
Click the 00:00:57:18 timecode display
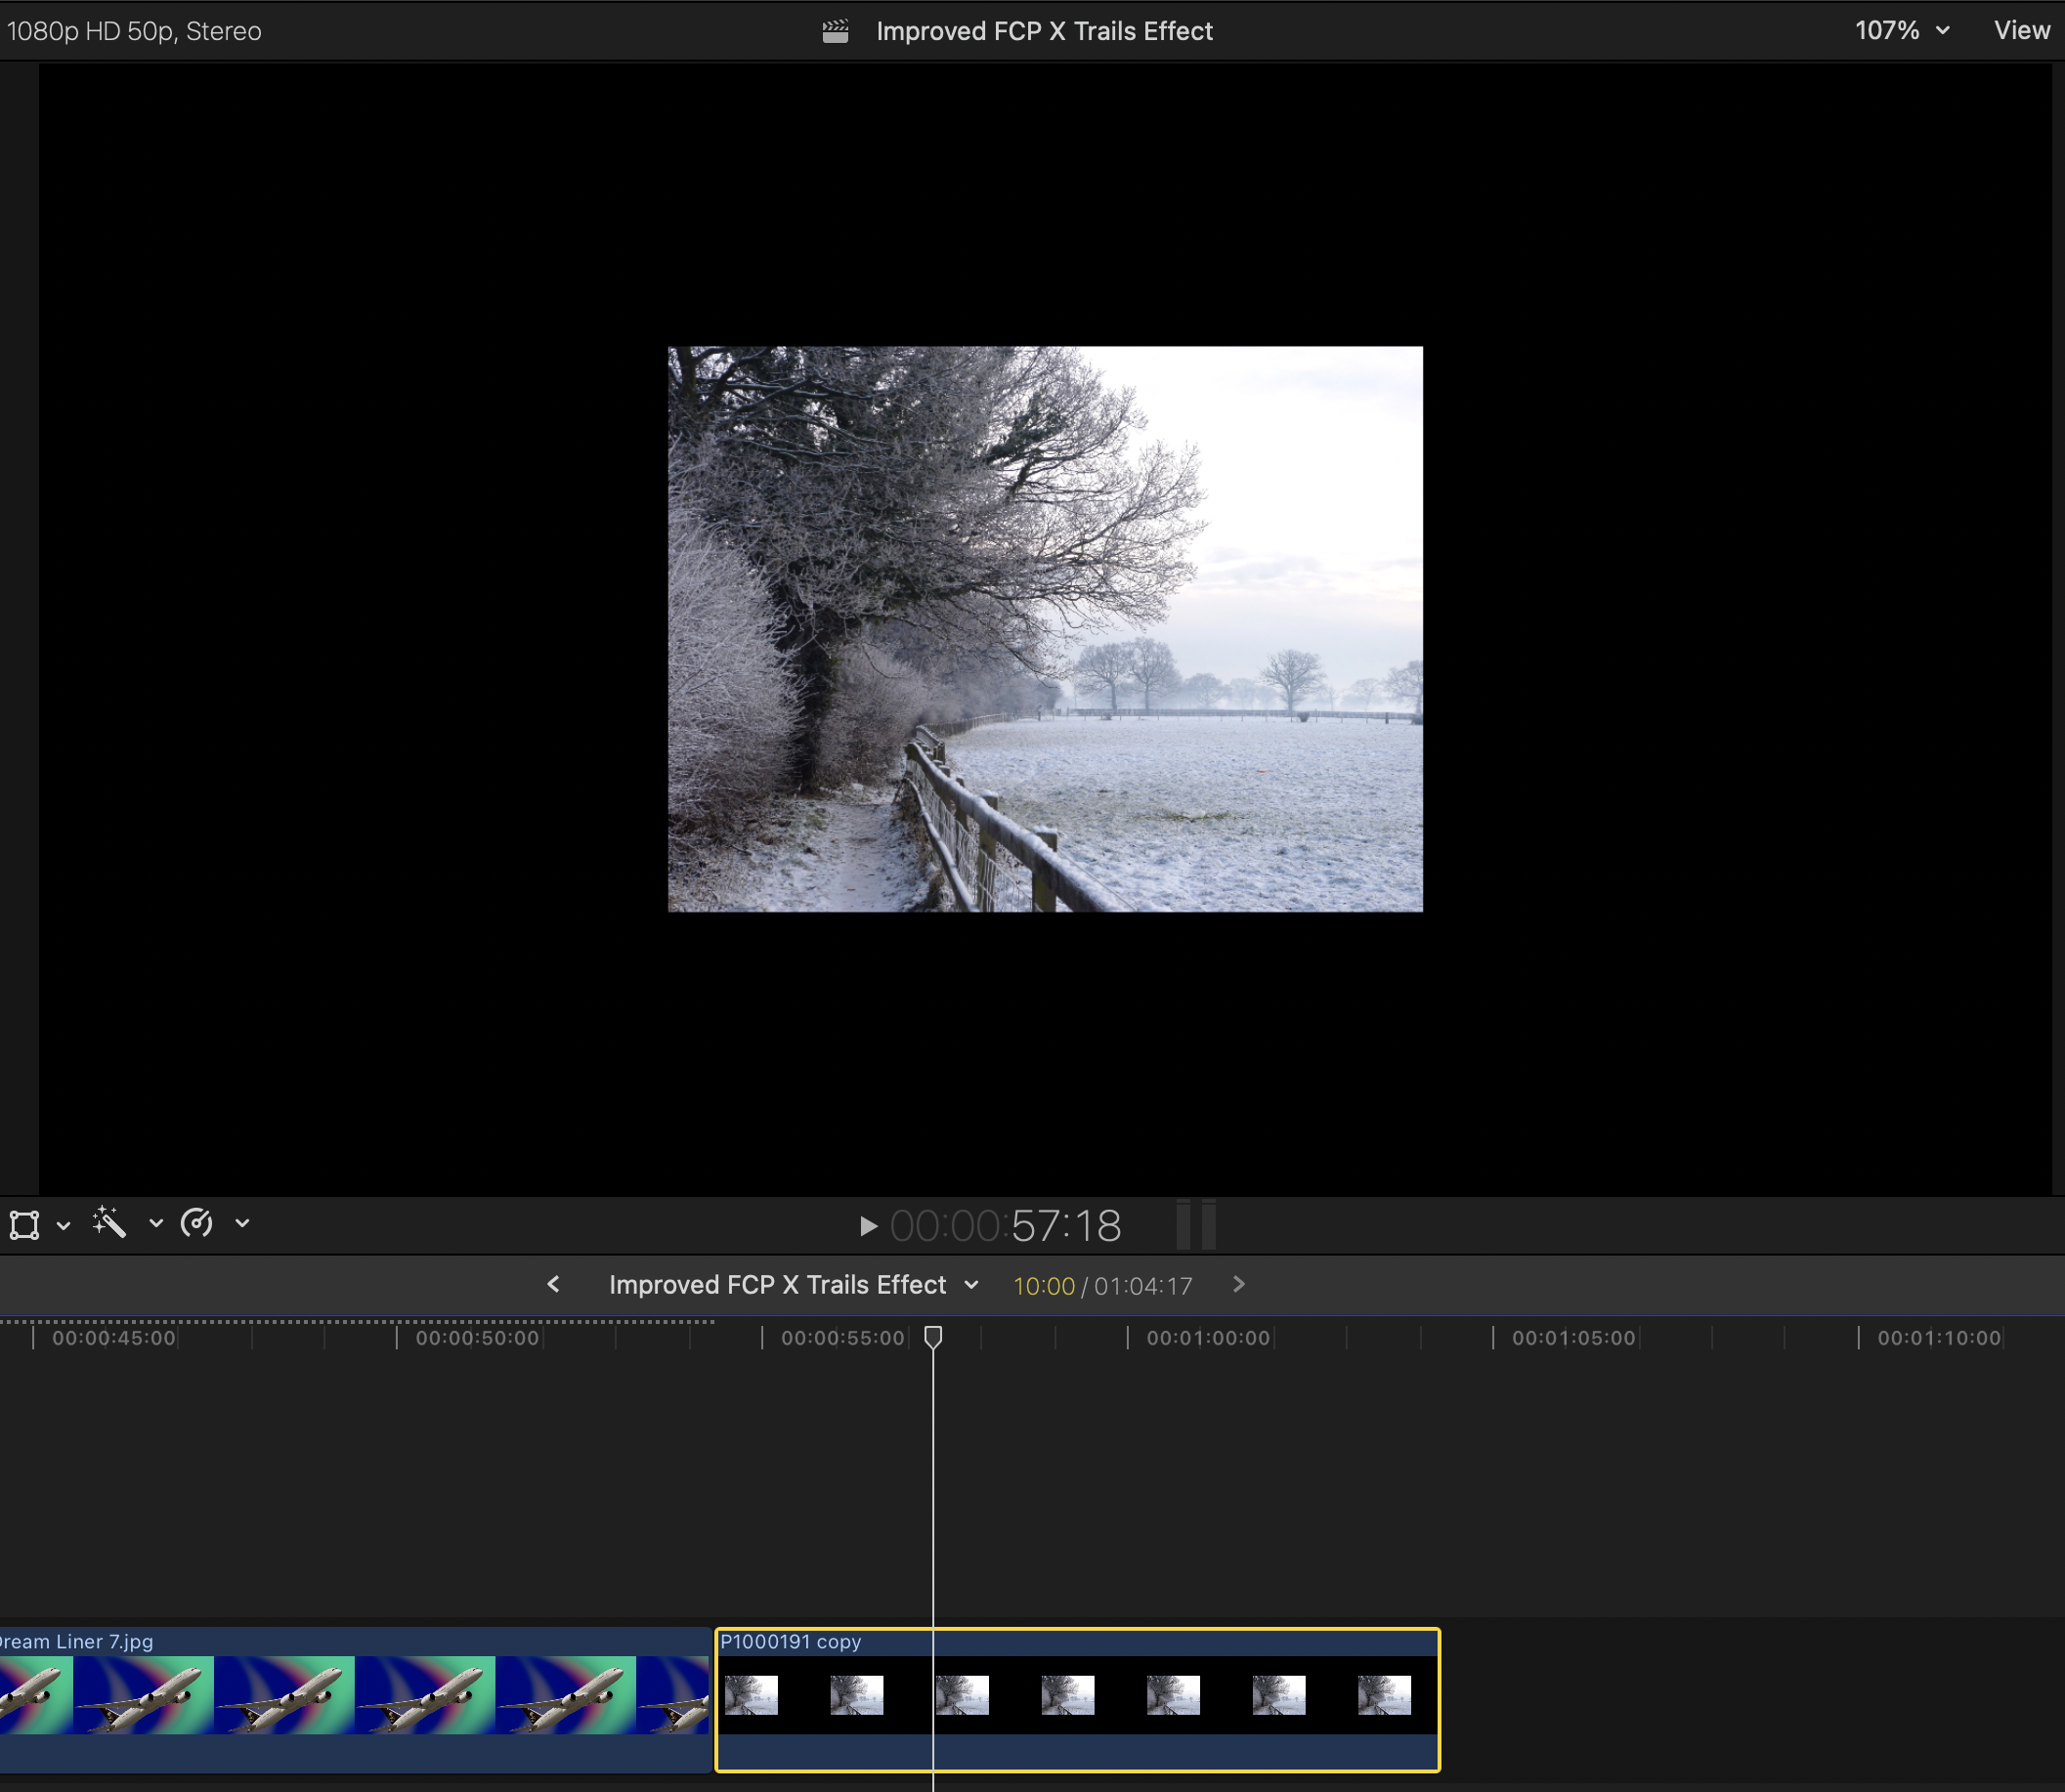pyautogui.click(x=1005, y=1226)
